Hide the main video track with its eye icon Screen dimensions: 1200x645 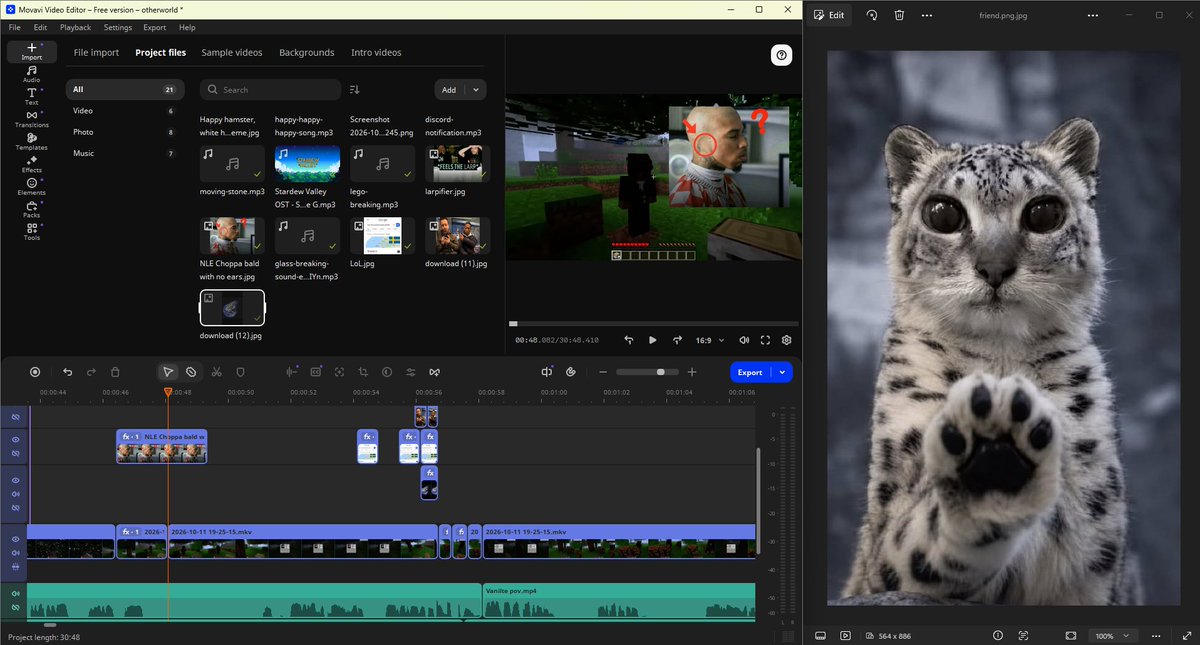[16, 539]
